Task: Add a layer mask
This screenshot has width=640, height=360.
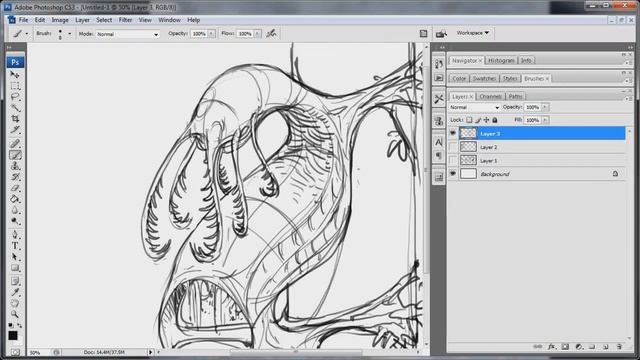Action: coord(565,347)
